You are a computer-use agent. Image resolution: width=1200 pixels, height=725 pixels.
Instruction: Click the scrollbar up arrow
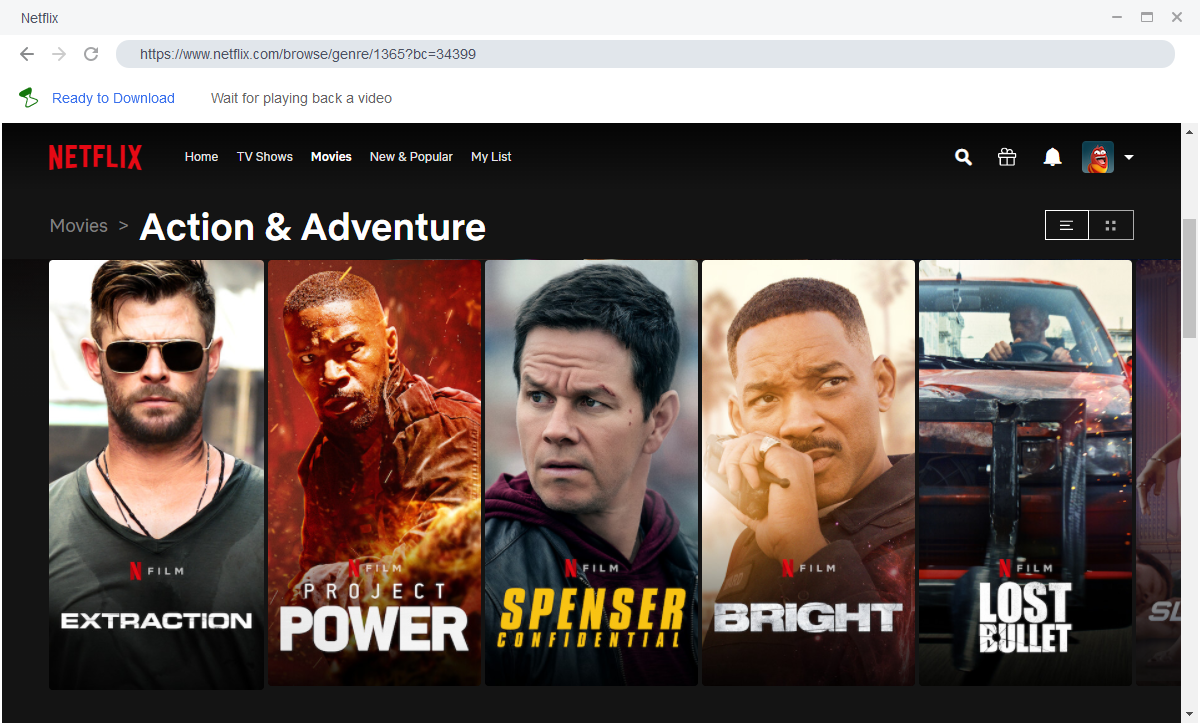point(1190,131)
